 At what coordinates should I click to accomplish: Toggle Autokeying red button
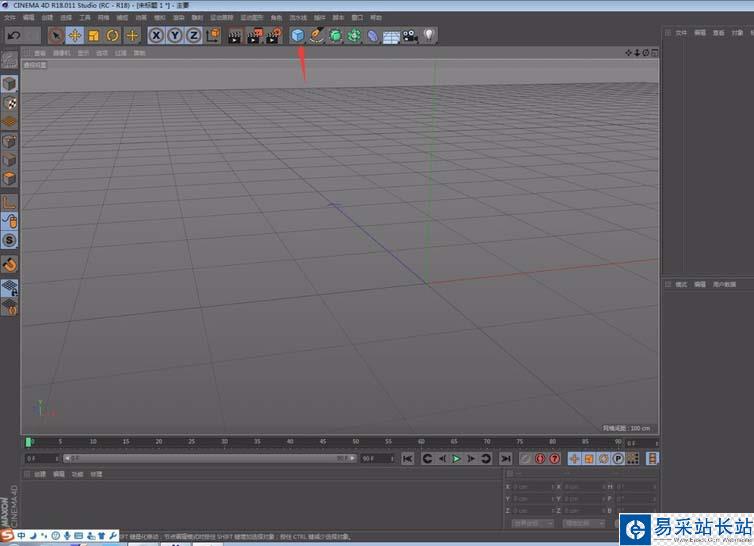coord(540,459)
